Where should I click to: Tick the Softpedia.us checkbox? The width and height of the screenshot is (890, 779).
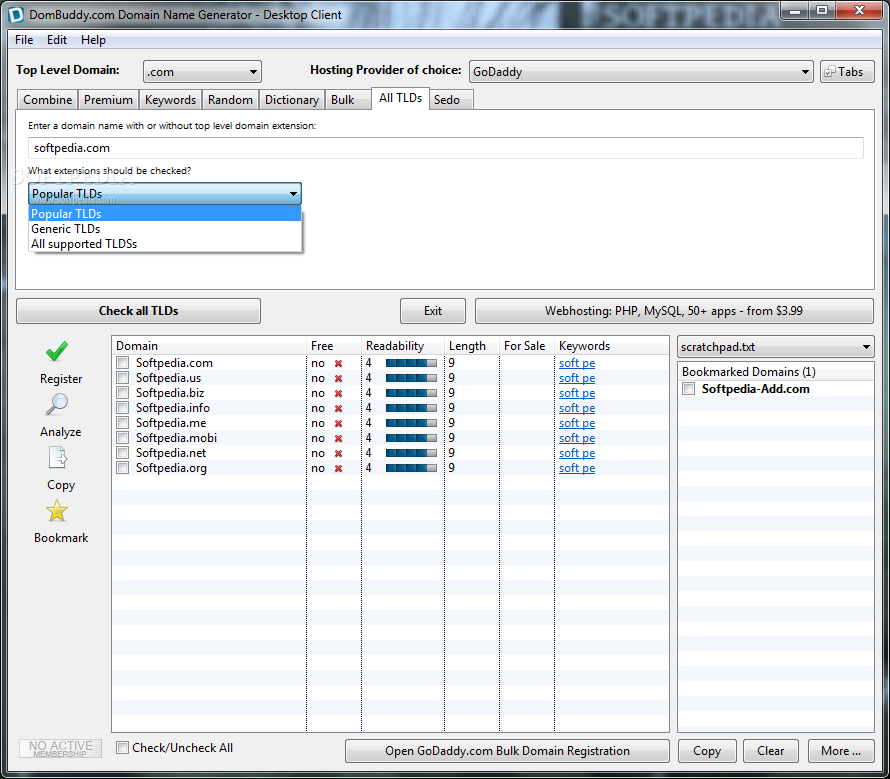pos(123,378)
